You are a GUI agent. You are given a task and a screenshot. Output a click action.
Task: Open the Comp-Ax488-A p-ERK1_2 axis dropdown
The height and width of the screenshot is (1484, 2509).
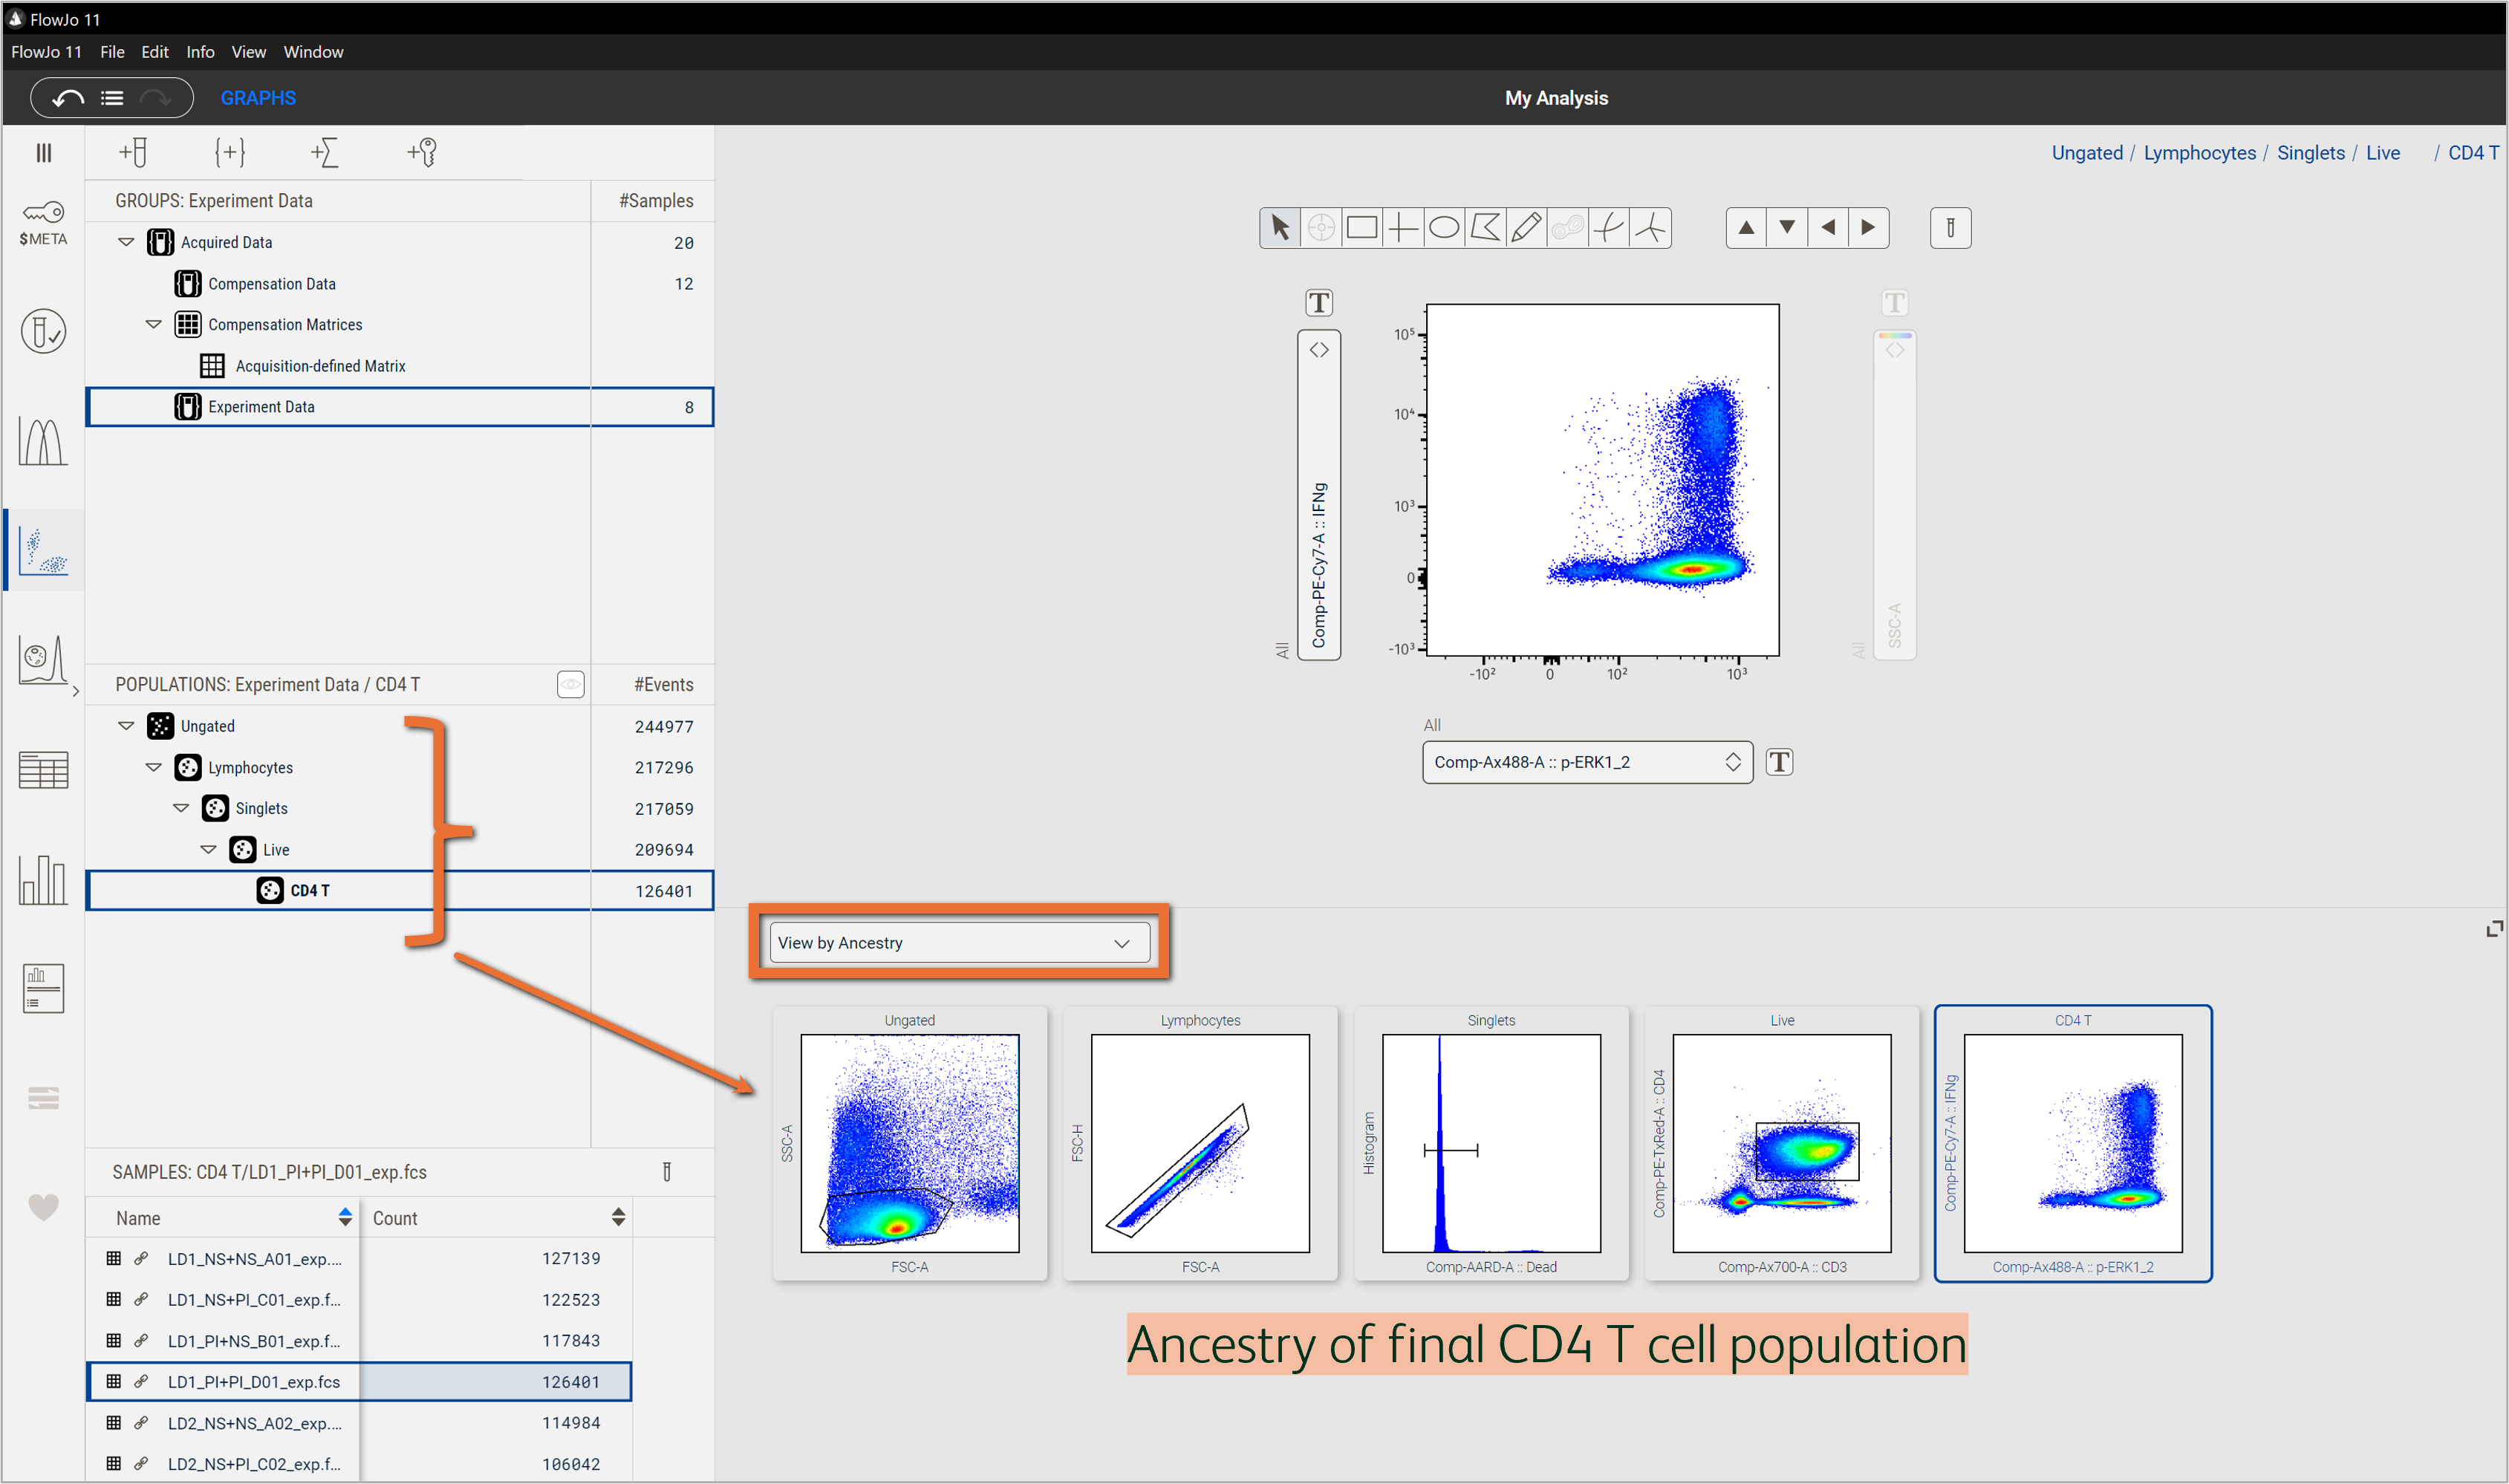pyautogui.click(x=1587, y=762)
